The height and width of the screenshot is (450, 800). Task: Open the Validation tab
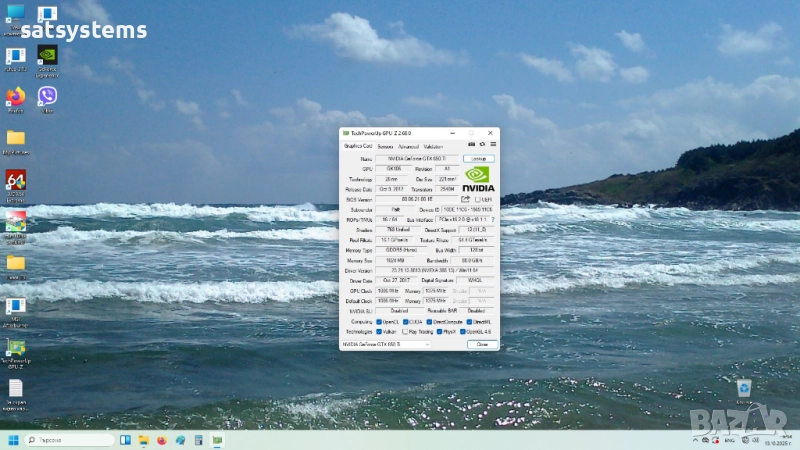click(x=433, y=146)
